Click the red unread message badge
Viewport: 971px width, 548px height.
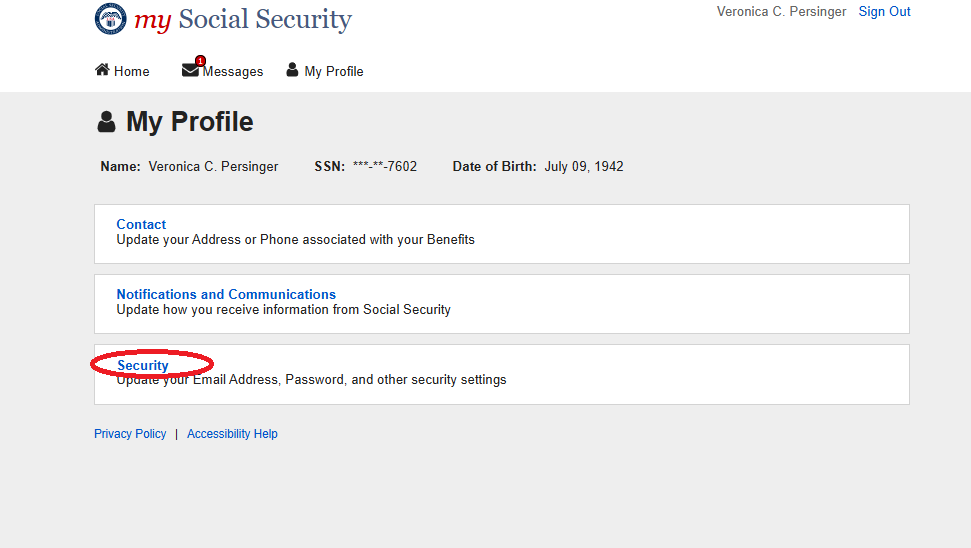200,61
